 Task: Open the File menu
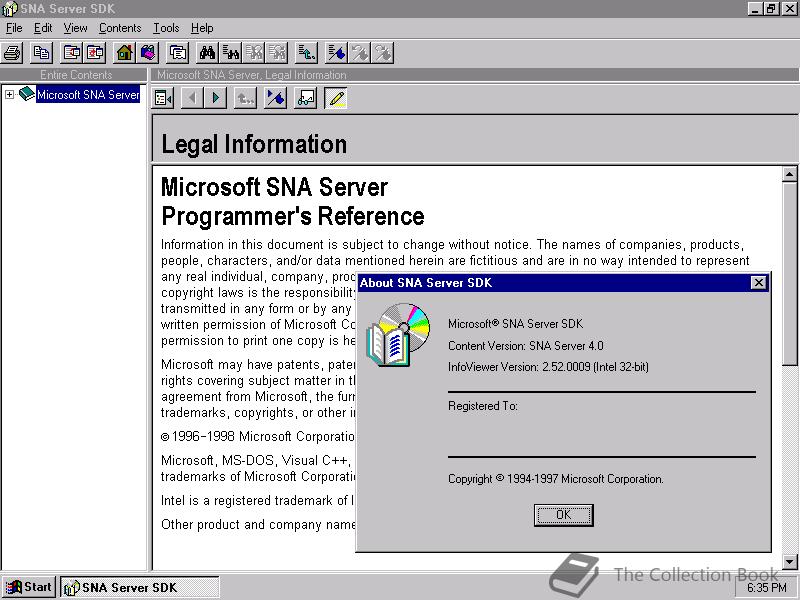point(14,28)
